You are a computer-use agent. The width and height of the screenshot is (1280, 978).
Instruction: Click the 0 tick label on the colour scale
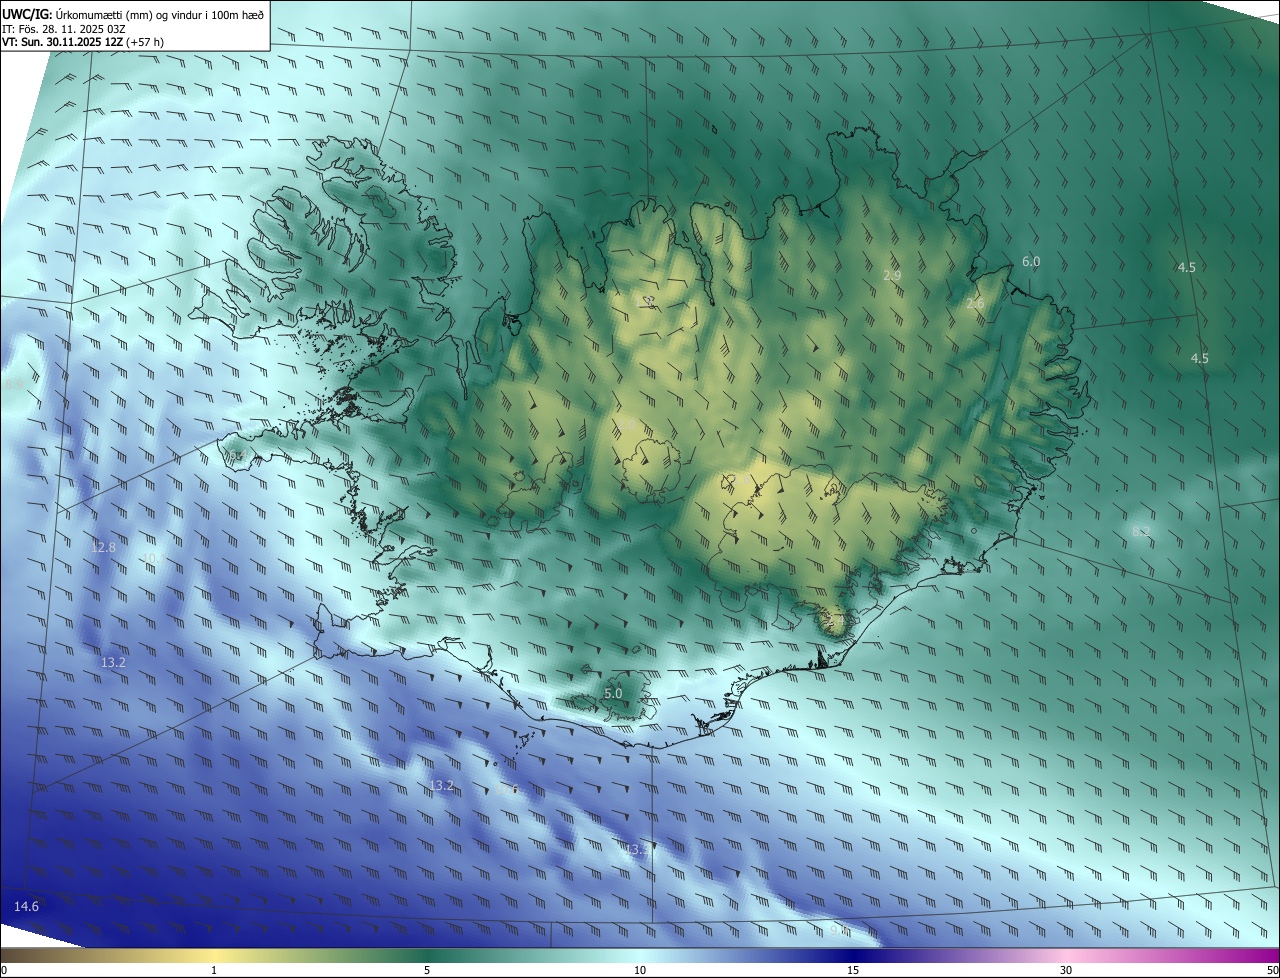click(x=4, y=970)
